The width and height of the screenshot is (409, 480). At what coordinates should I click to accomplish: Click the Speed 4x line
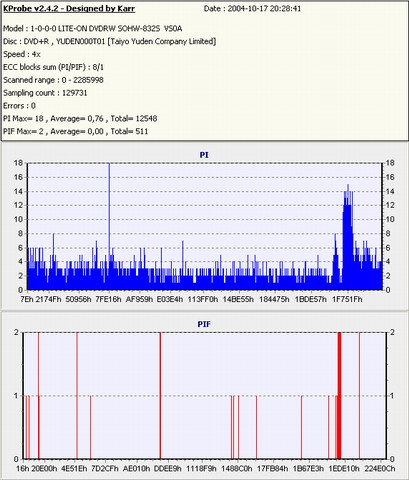22,54
